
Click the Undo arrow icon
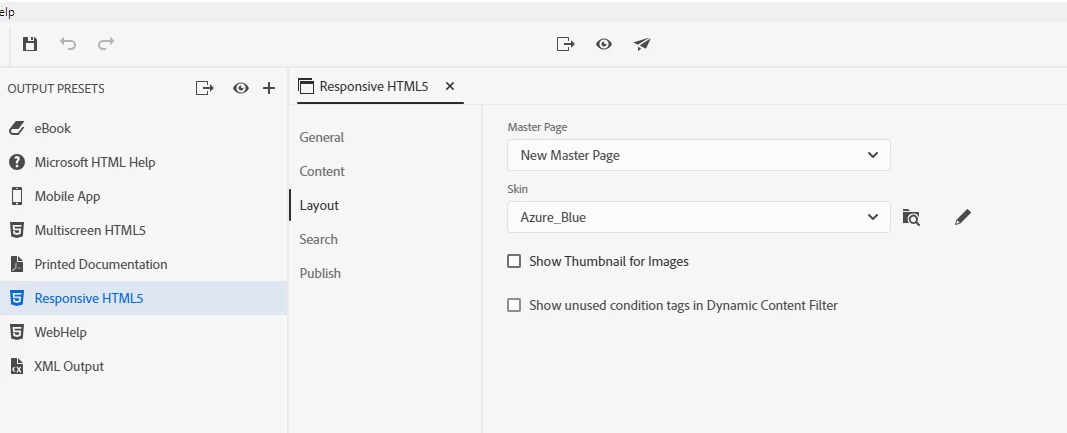click(x=68, y=44)
